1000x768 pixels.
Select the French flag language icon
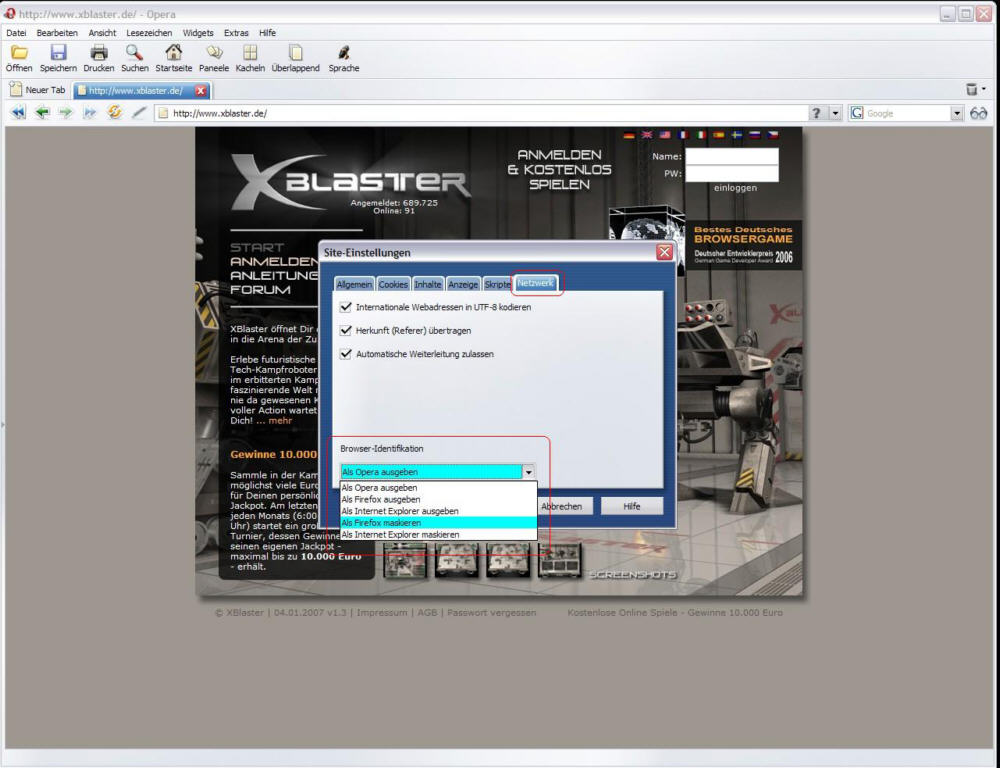pyautogui.click(x=683, y=135)
